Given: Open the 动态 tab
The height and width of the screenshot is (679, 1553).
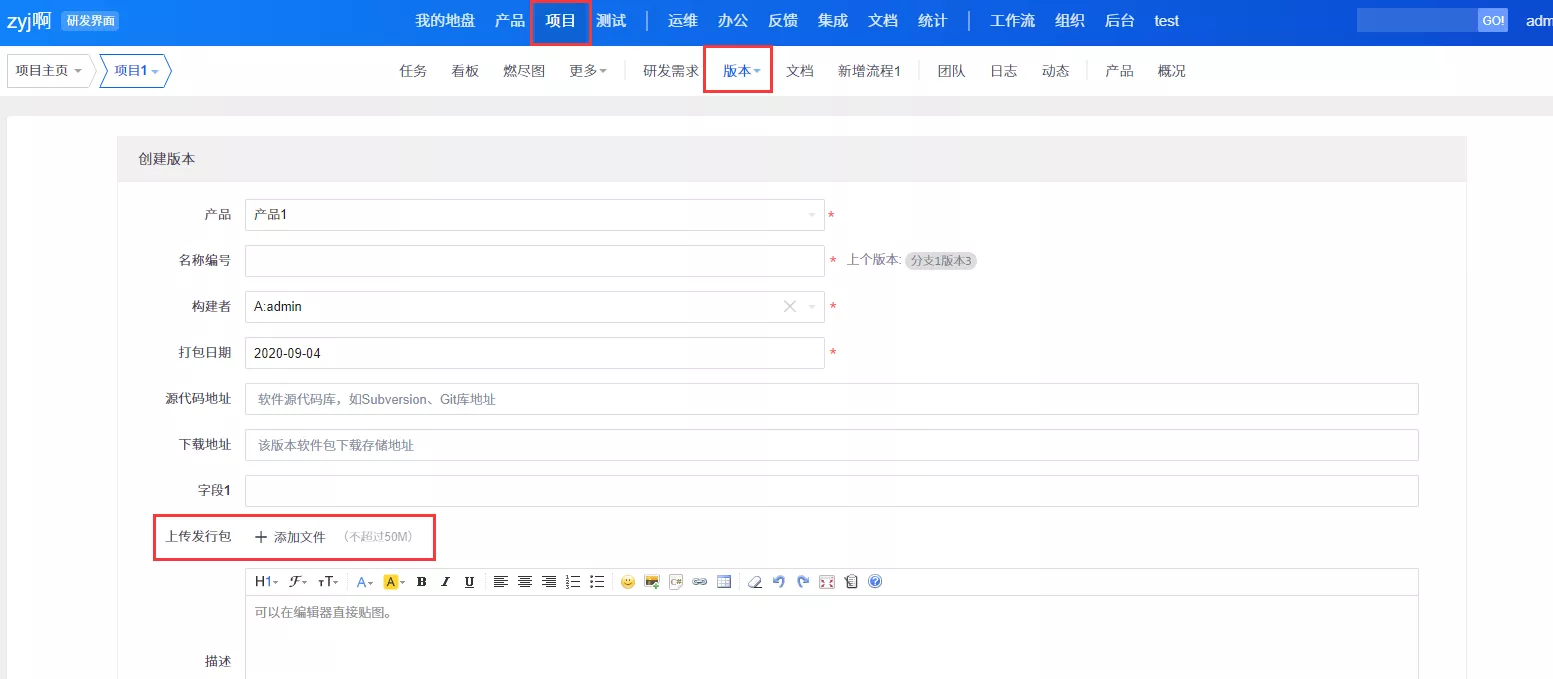Looking at the screenshot, I should pos(1056,71).
